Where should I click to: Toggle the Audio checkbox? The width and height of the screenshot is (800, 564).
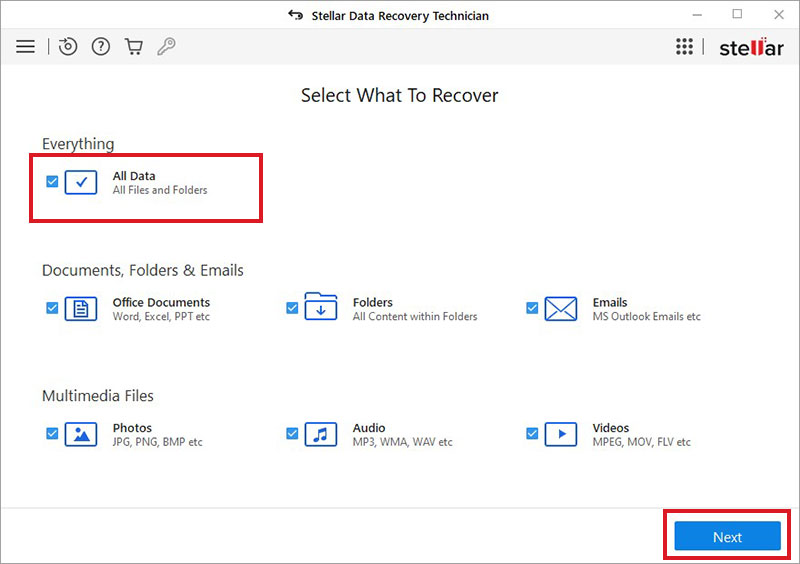(x=292, y=434)
